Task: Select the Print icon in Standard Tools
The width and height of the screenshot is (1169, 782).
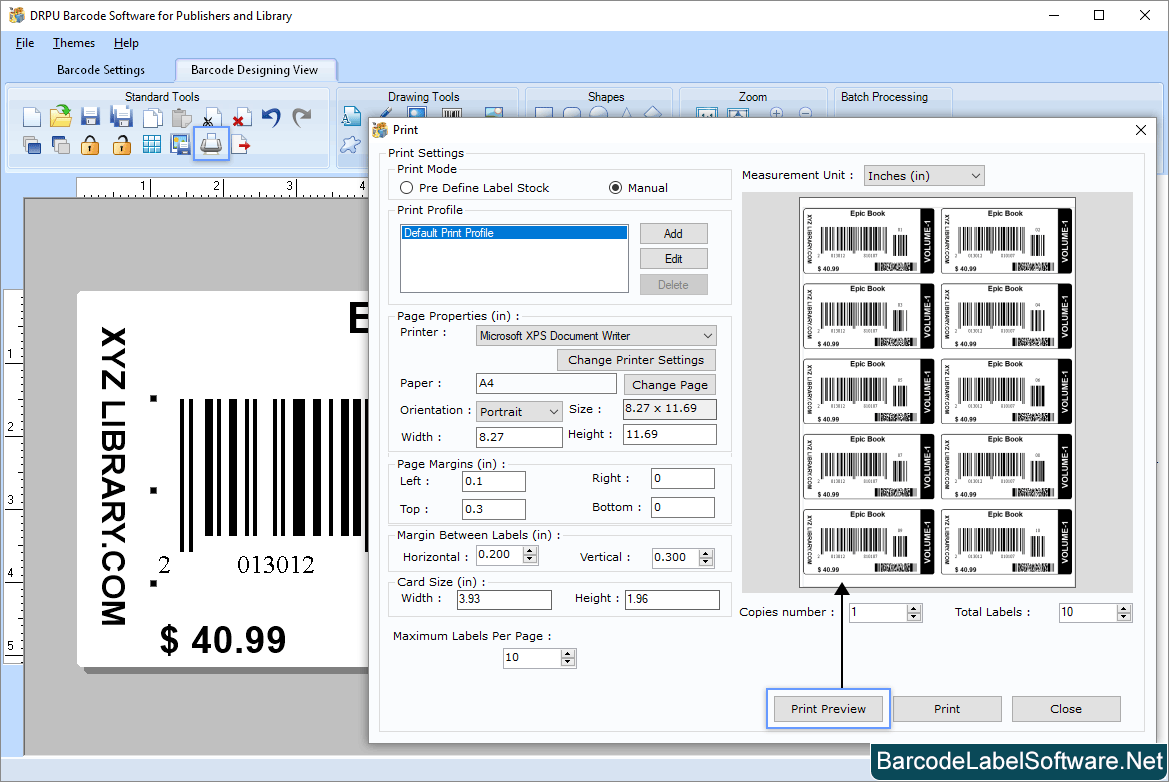Action: coord(211,143)
